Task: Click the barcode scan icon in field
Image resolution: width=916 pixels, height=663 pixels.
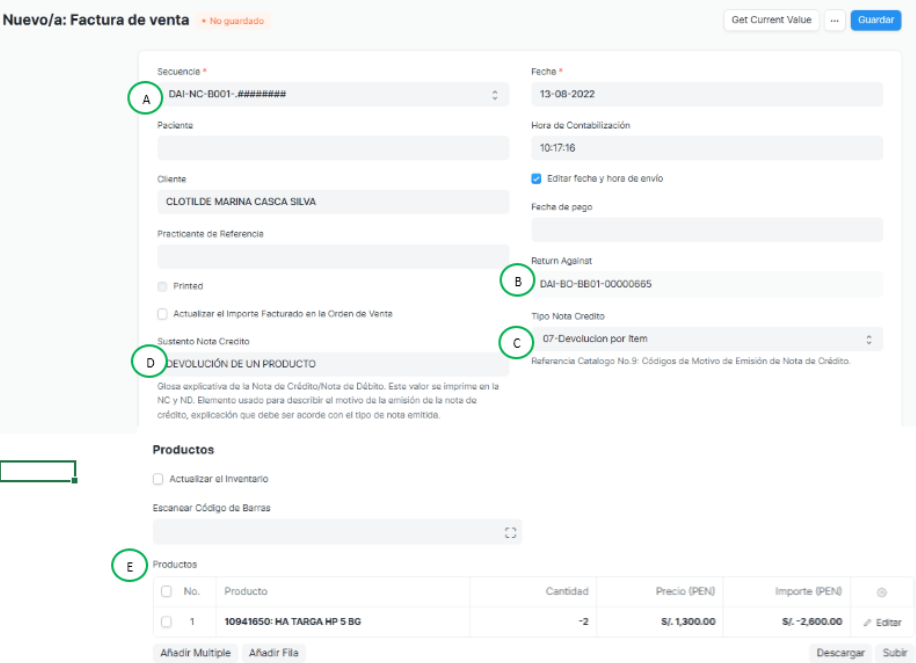Action: point(511,533)
